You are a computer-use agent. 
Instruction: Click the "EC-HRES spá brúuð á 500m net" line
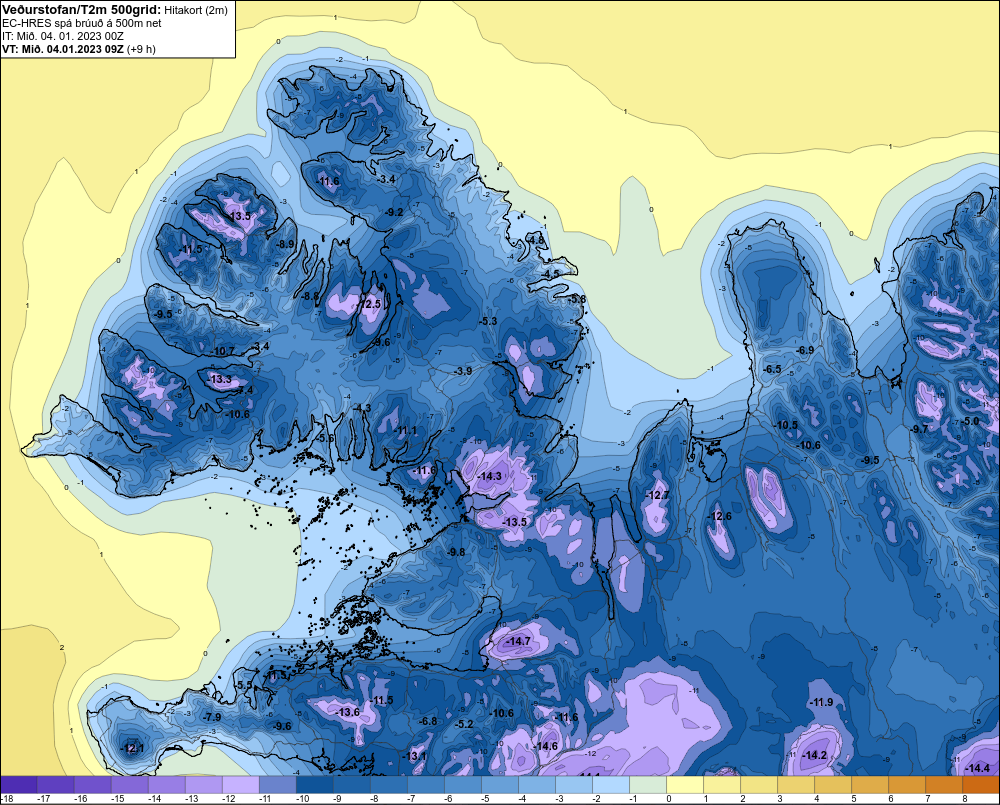tap(82, 23)
